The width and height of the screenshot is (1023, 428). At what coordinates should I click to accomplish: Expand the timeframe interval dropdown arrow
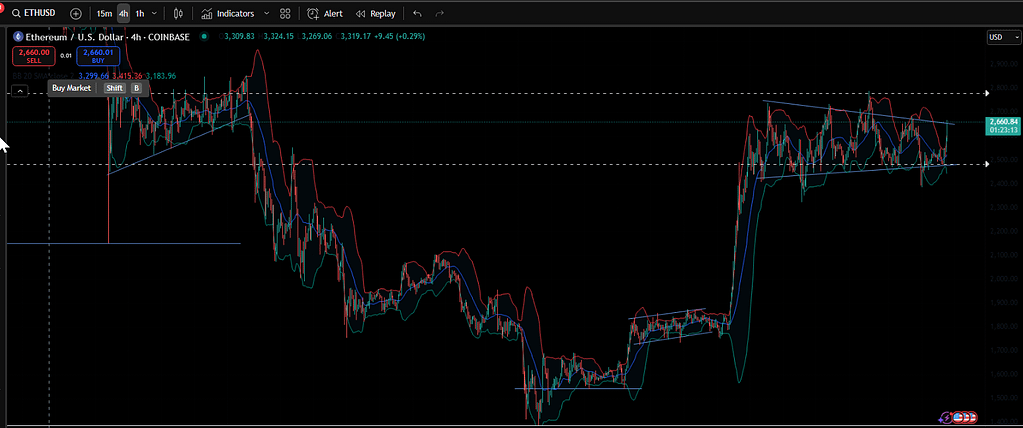click(155, 14)
